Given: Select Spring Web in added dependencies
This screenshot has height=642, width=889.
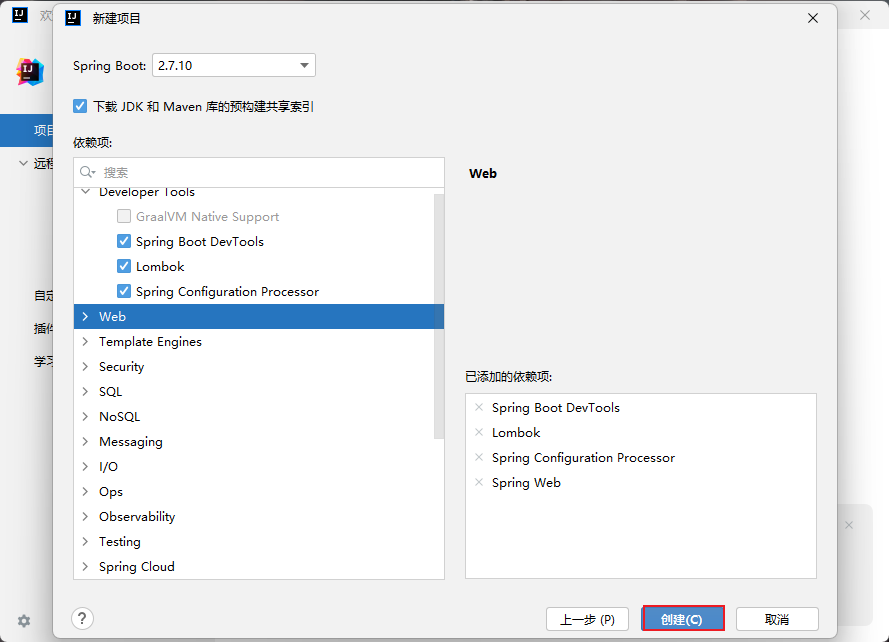Looking at the screenshot, I should coord(526,483).
